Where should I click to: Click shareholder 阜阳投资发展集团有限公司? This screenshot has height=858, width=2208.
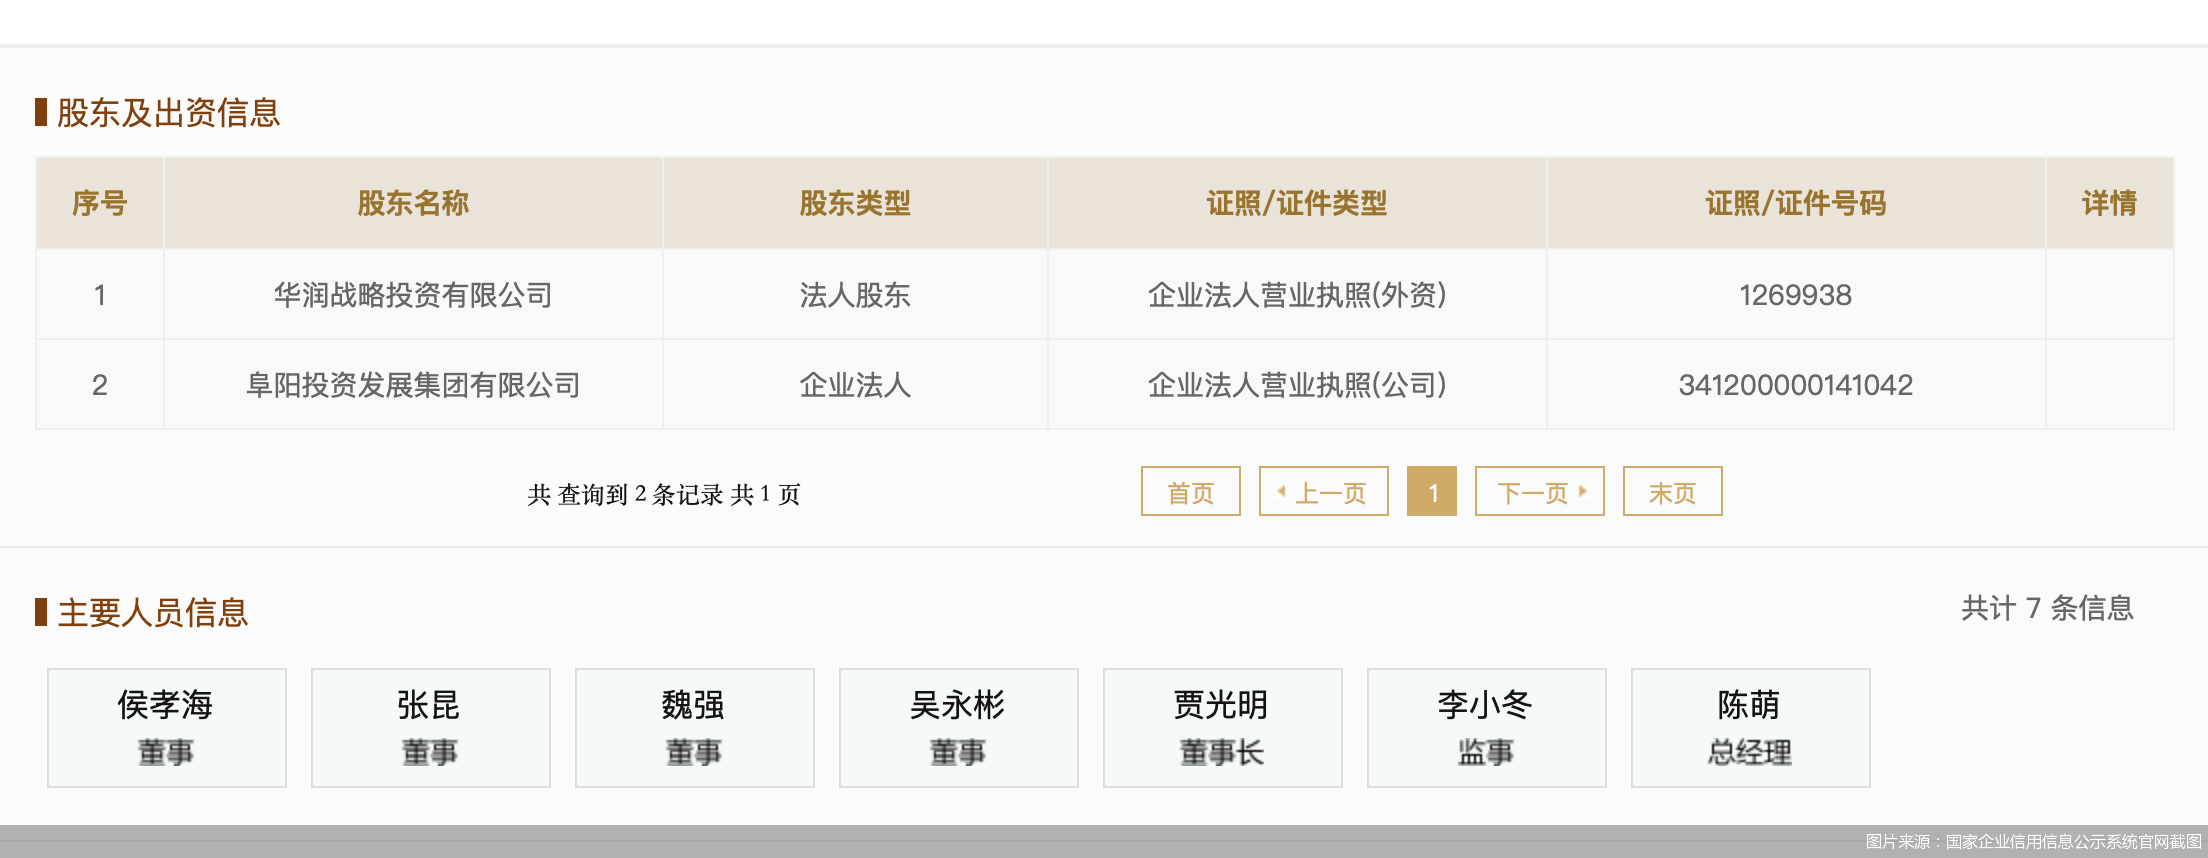coord(413,385)
